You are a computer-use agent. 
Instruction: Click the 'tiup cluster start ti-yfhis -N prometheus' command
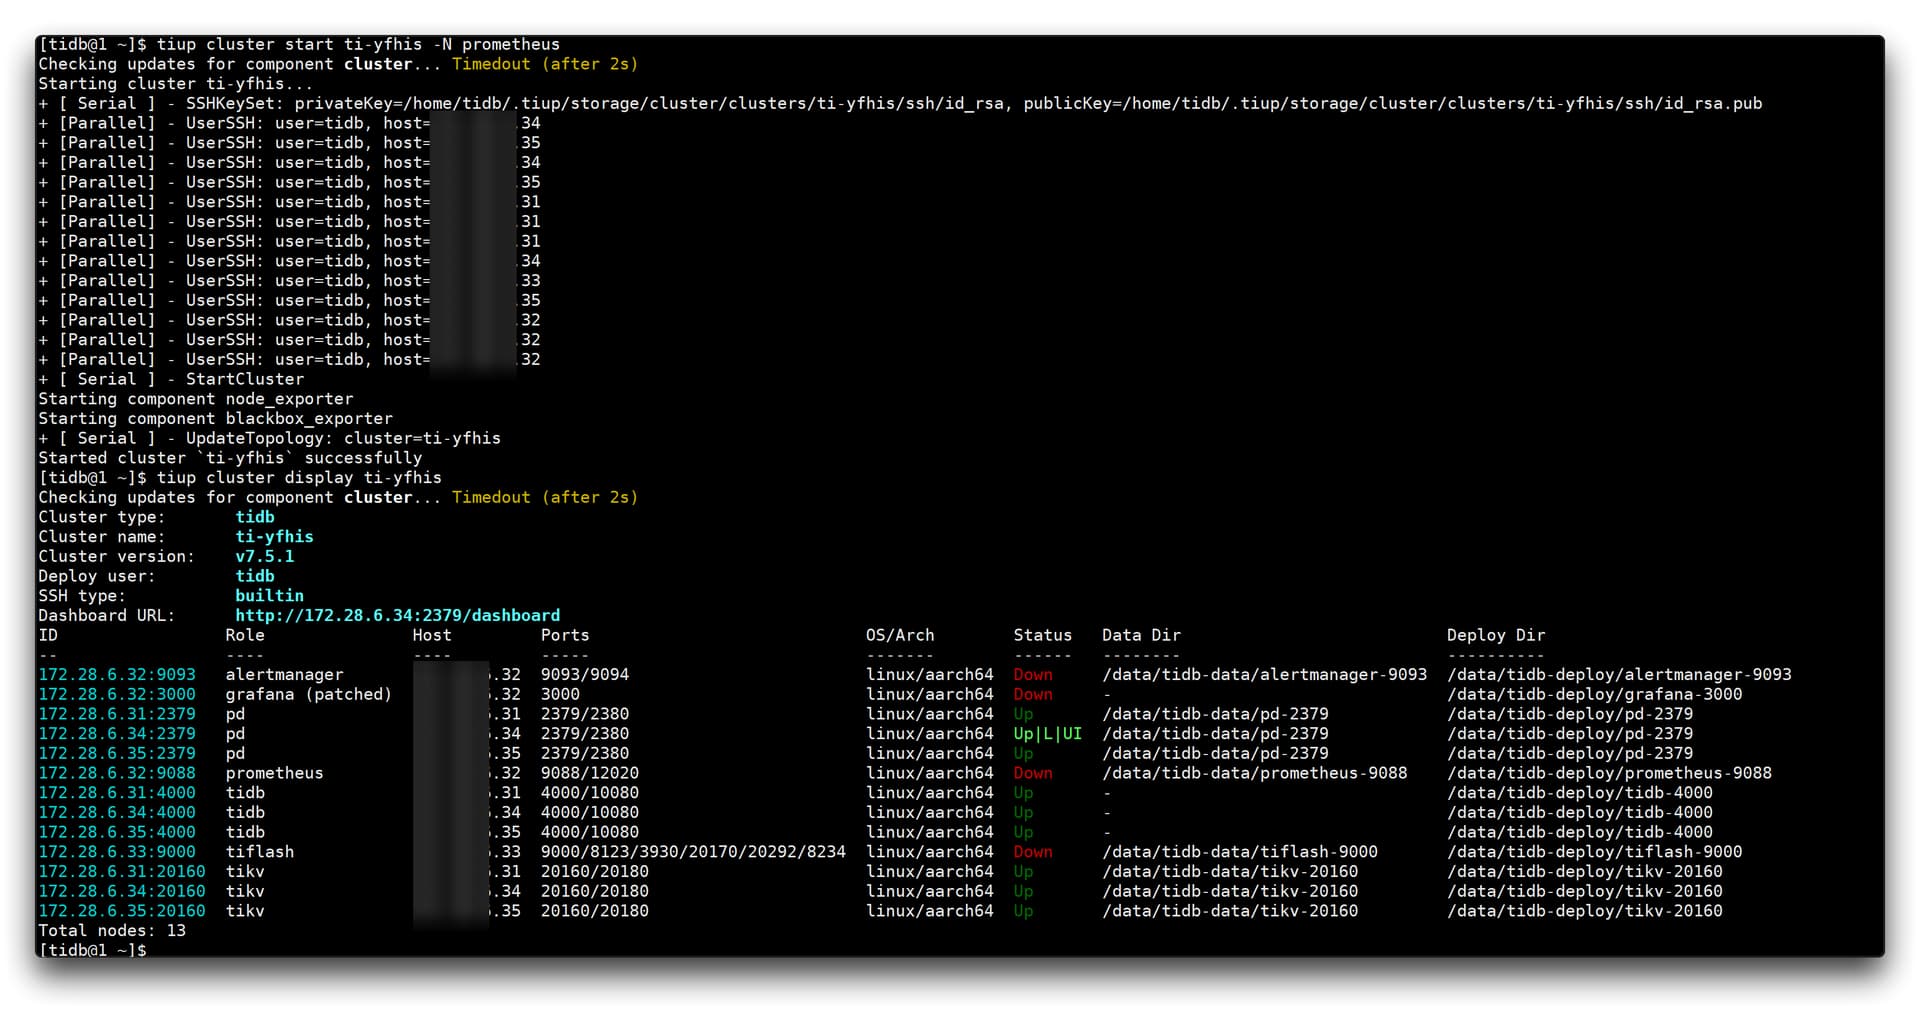358,44
